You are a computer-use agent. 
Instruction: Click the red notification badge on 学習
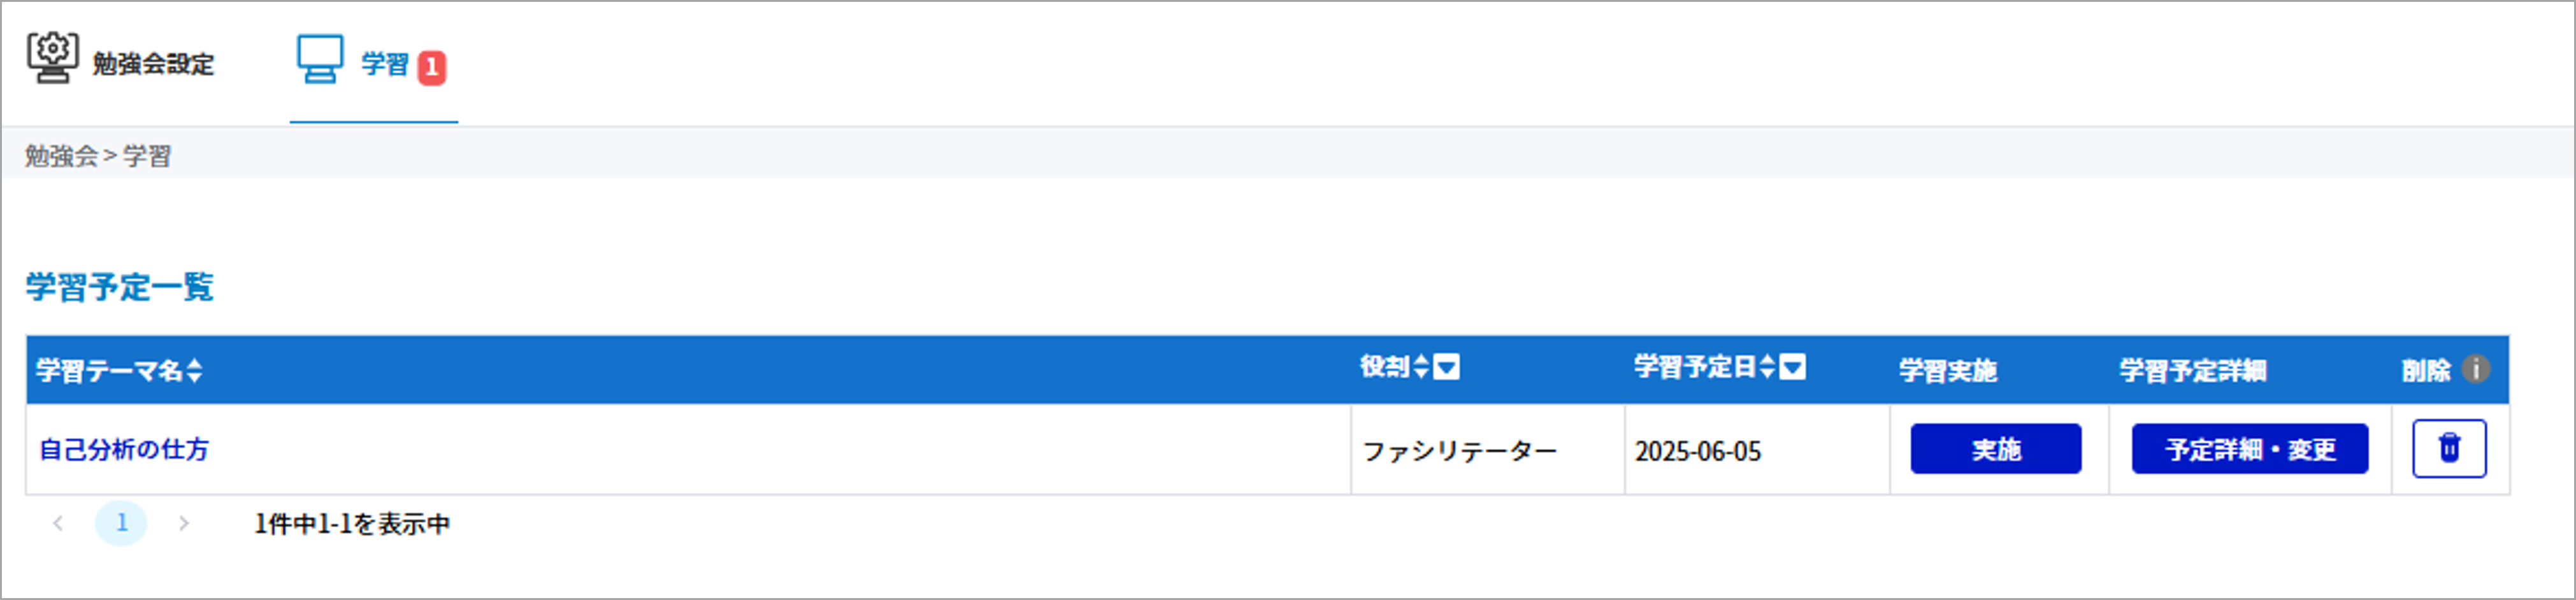pyautogui.click(x=431, y=67)
